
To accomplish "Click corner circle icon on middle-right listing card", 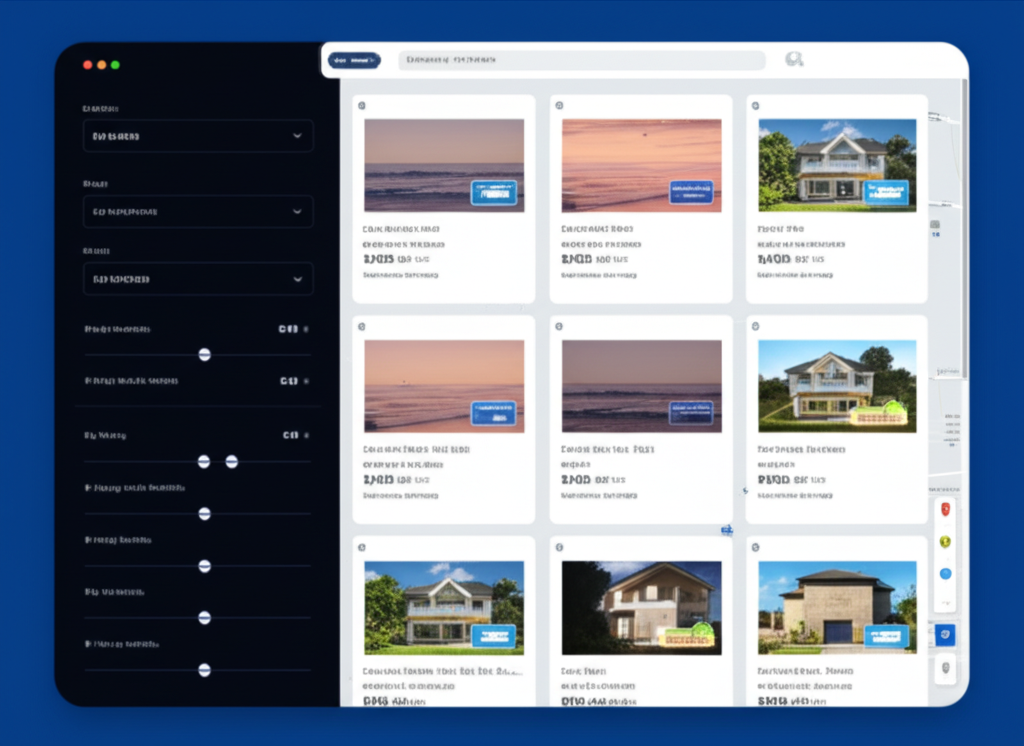I will coord(756,326).
